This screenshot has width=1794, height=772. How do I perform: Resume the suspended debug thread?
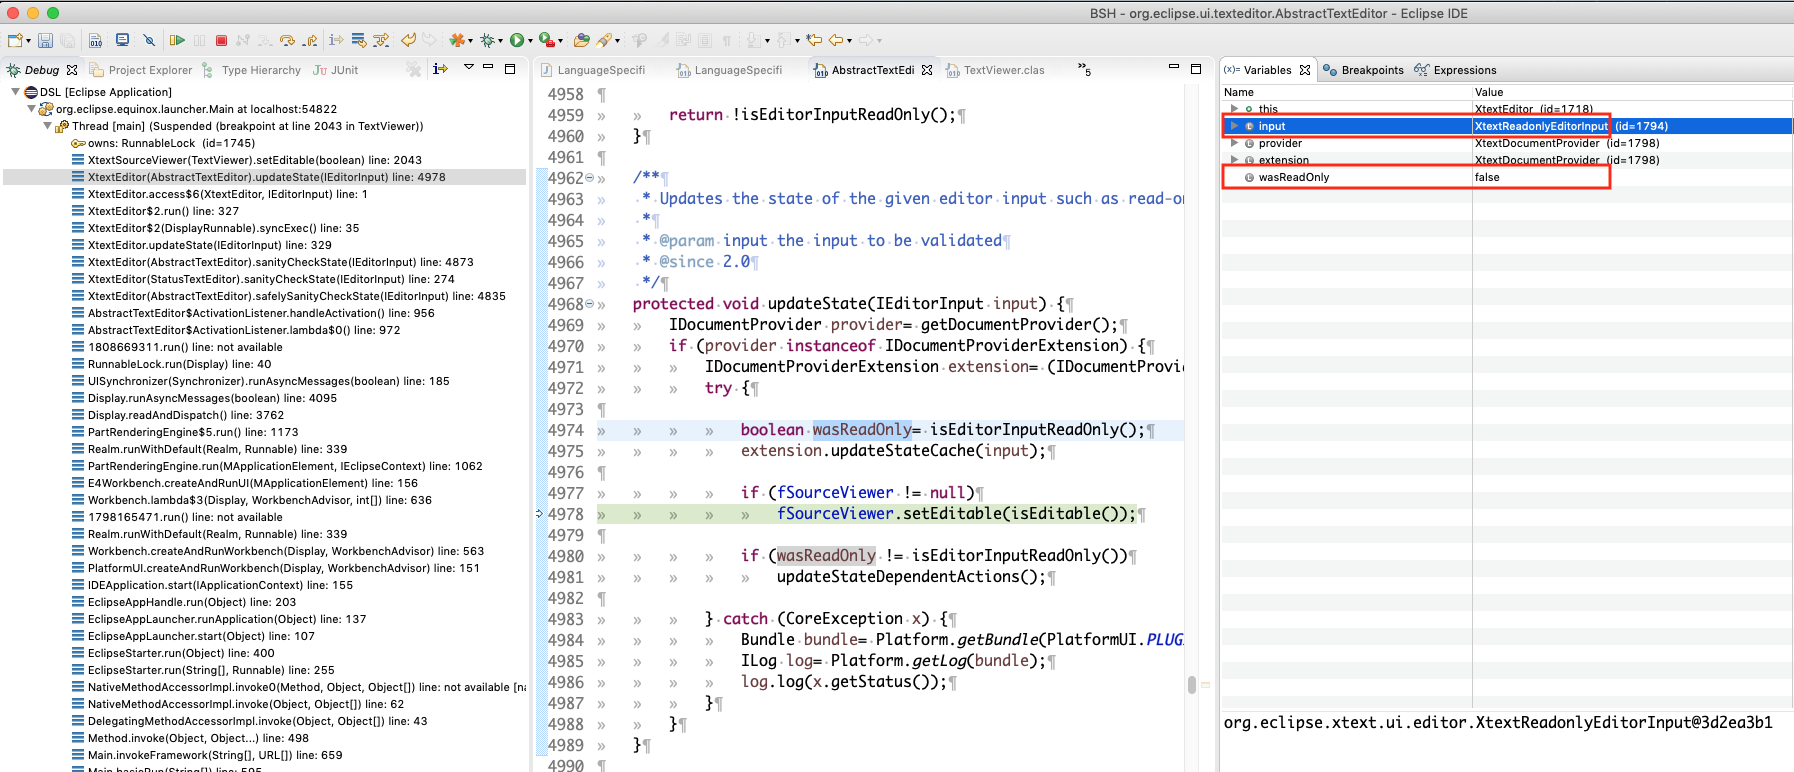point(177,40)
